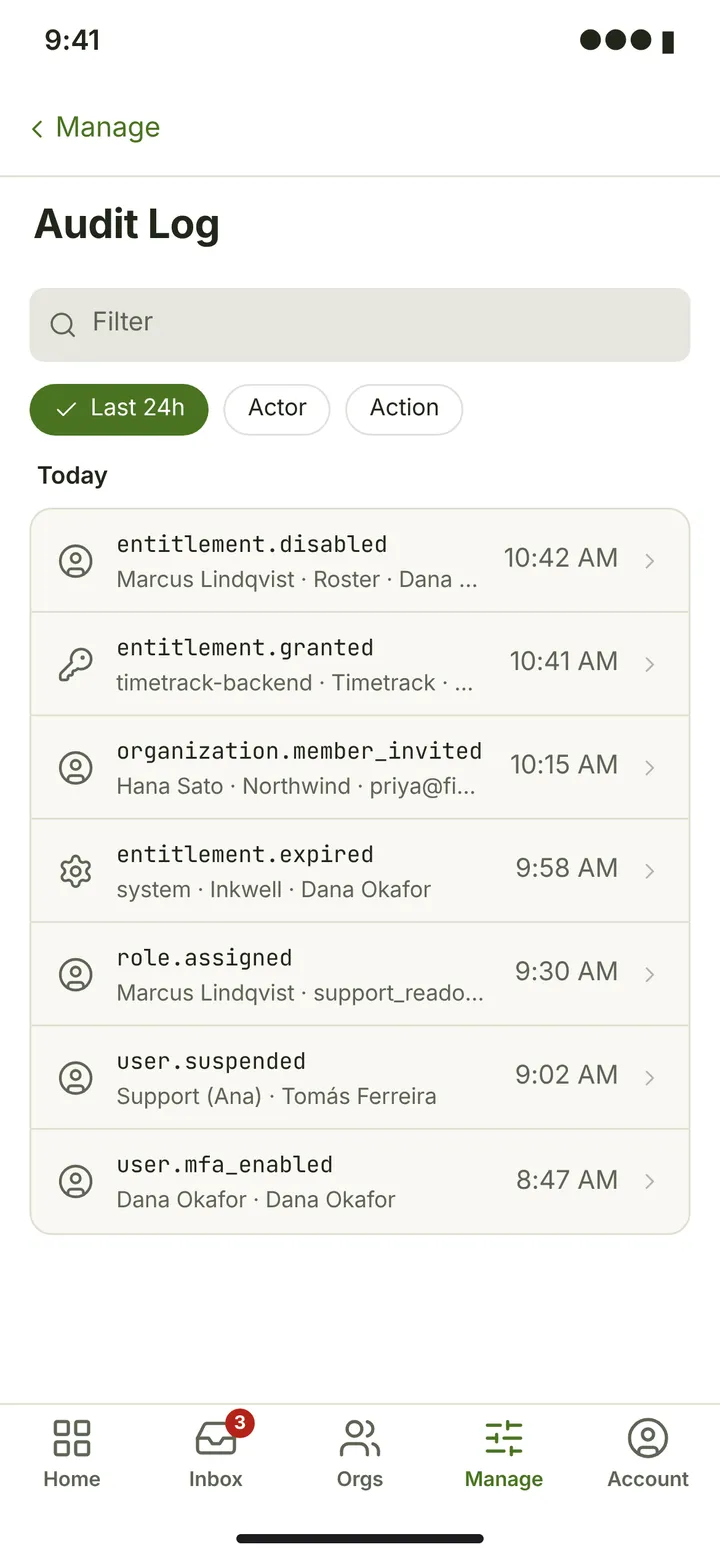720x1558 pixels.
Task: Open the Inbox with 3 notifications
Action: coord(216,1438)
